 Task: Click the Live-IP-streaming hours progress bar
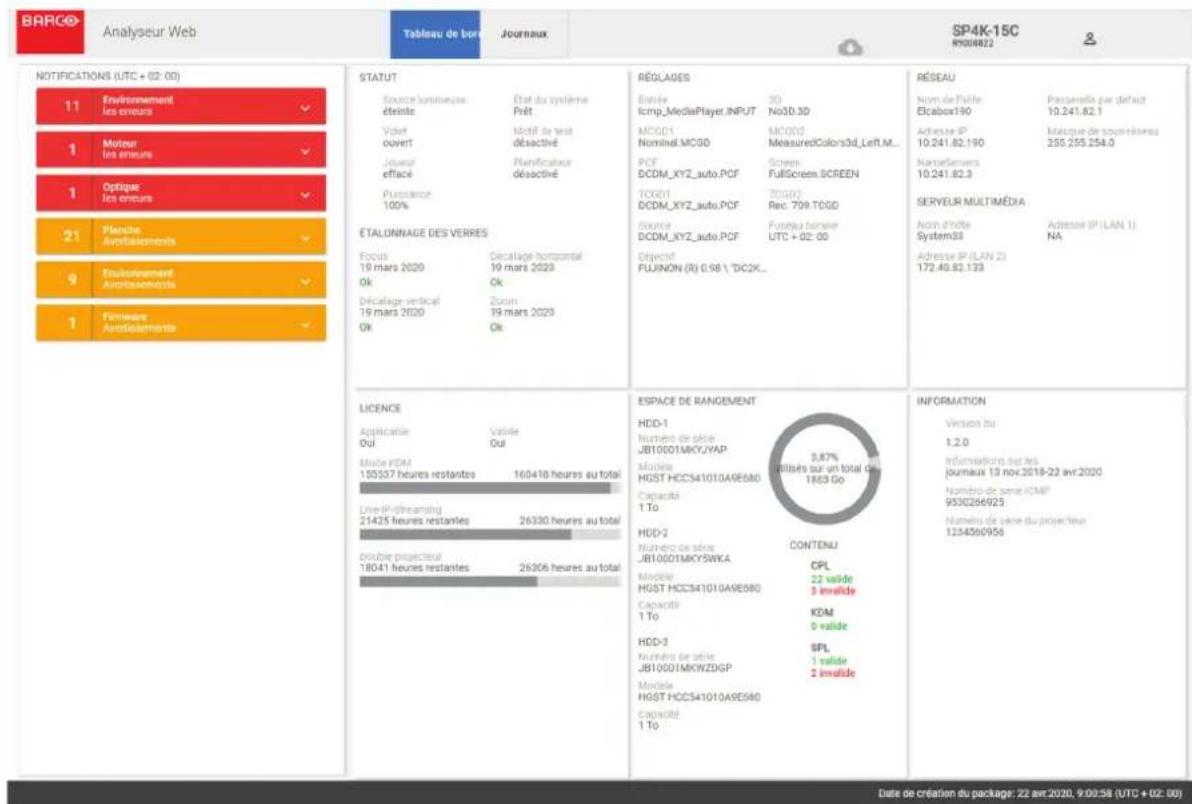(x=490, y=534)
